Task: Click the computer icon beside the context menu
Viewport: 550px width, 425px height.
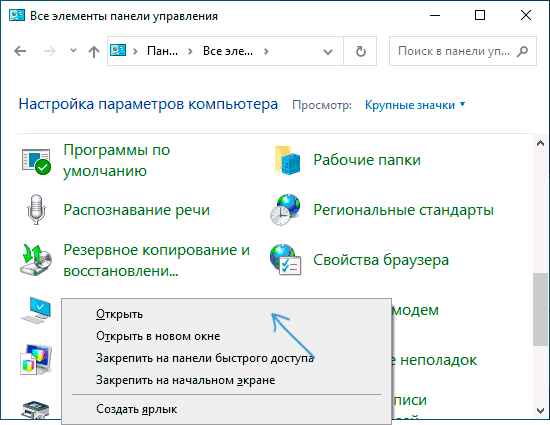Action: pos(36,310)
